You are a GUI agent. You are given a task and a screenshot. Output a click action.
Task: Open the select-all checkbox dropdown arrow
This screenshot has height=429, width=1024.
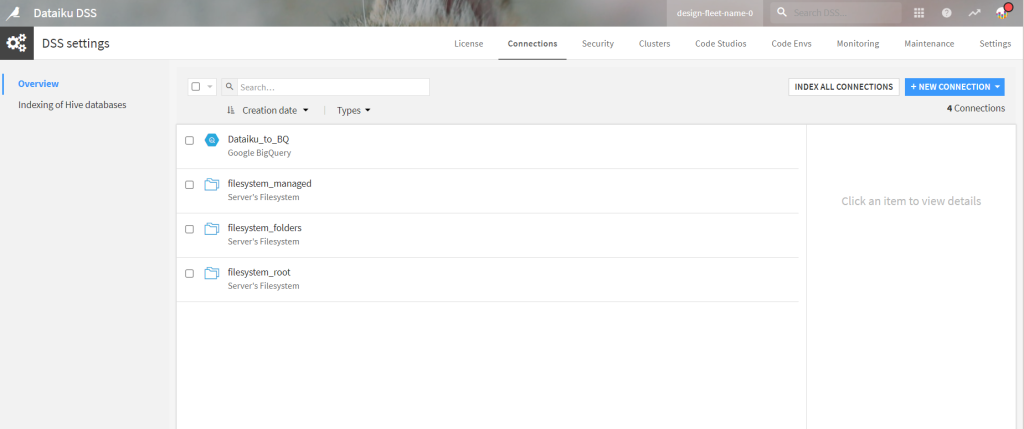click(210, 87)
